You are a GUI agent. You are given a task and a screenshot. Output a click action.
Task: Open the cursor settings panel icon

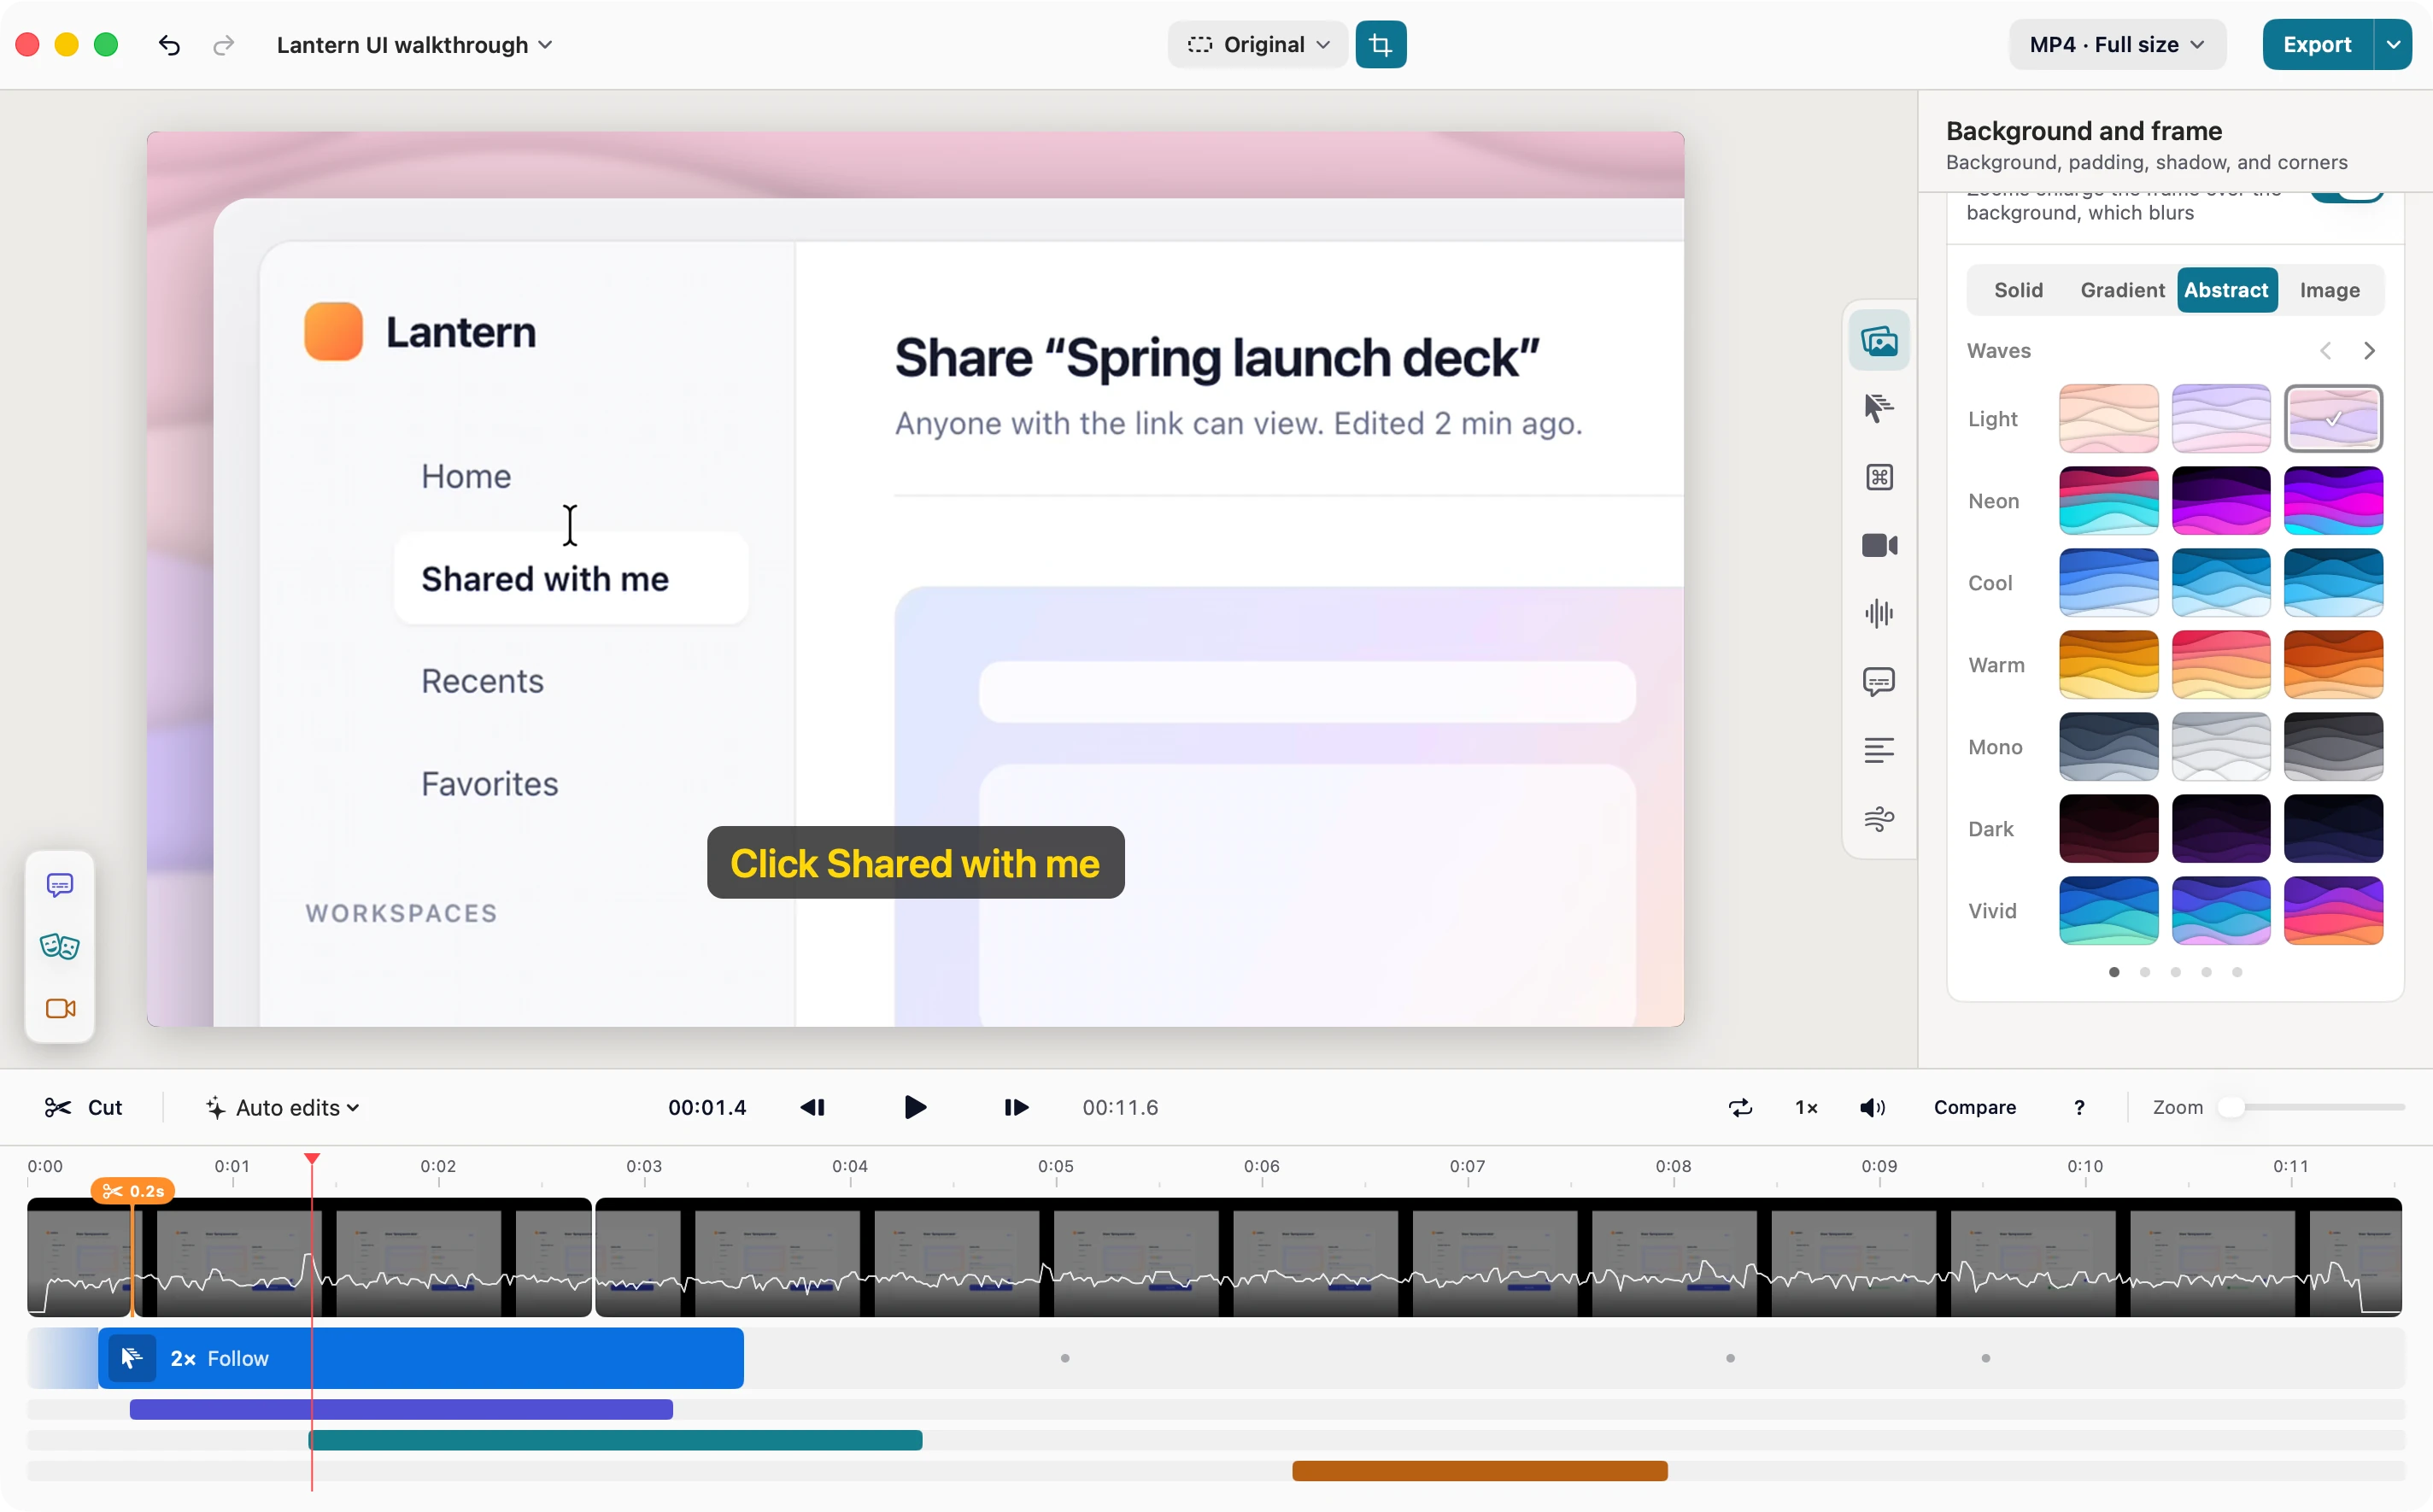coord(1878,408)
